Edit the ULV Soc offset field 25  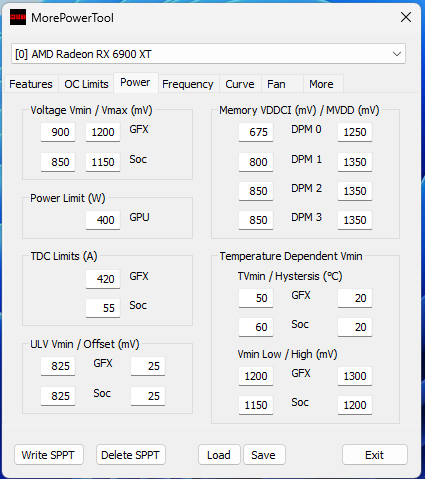(148, 396)
